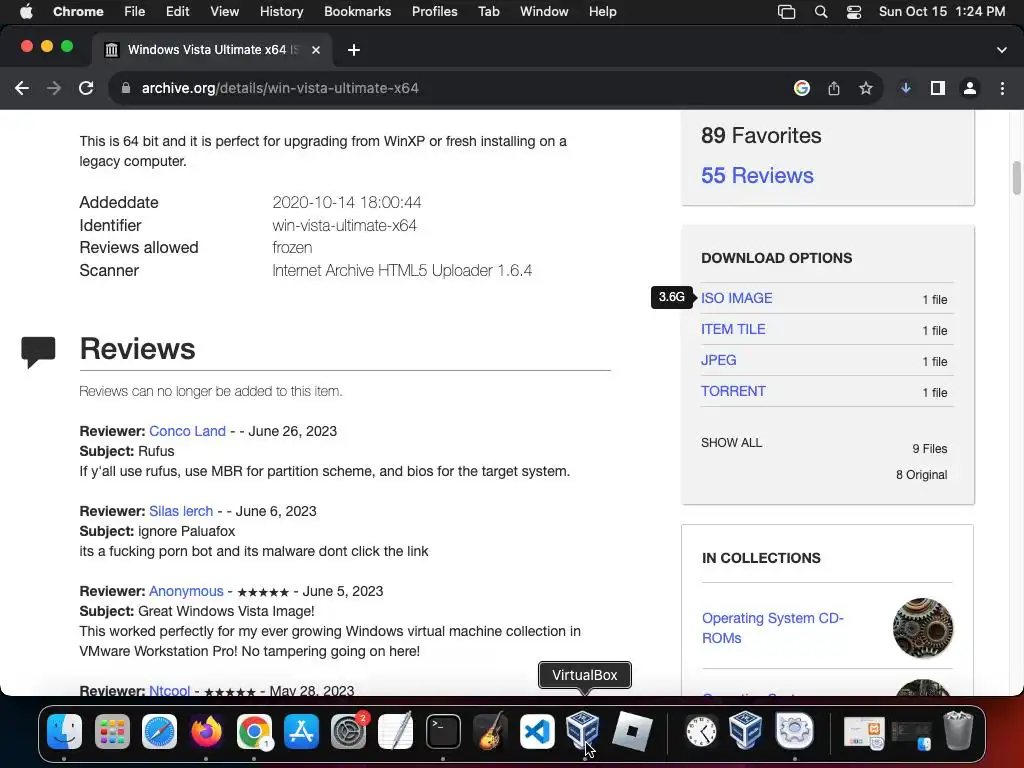Open macOS Control Center
Viewport: 1024px width, 768px height.
854,12
